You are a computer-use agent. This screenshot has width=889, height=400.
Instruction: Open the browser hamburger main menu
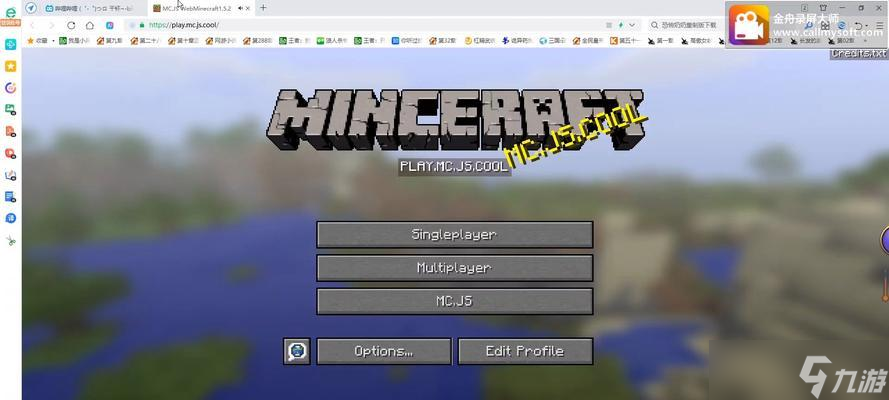tap(879, 25)
